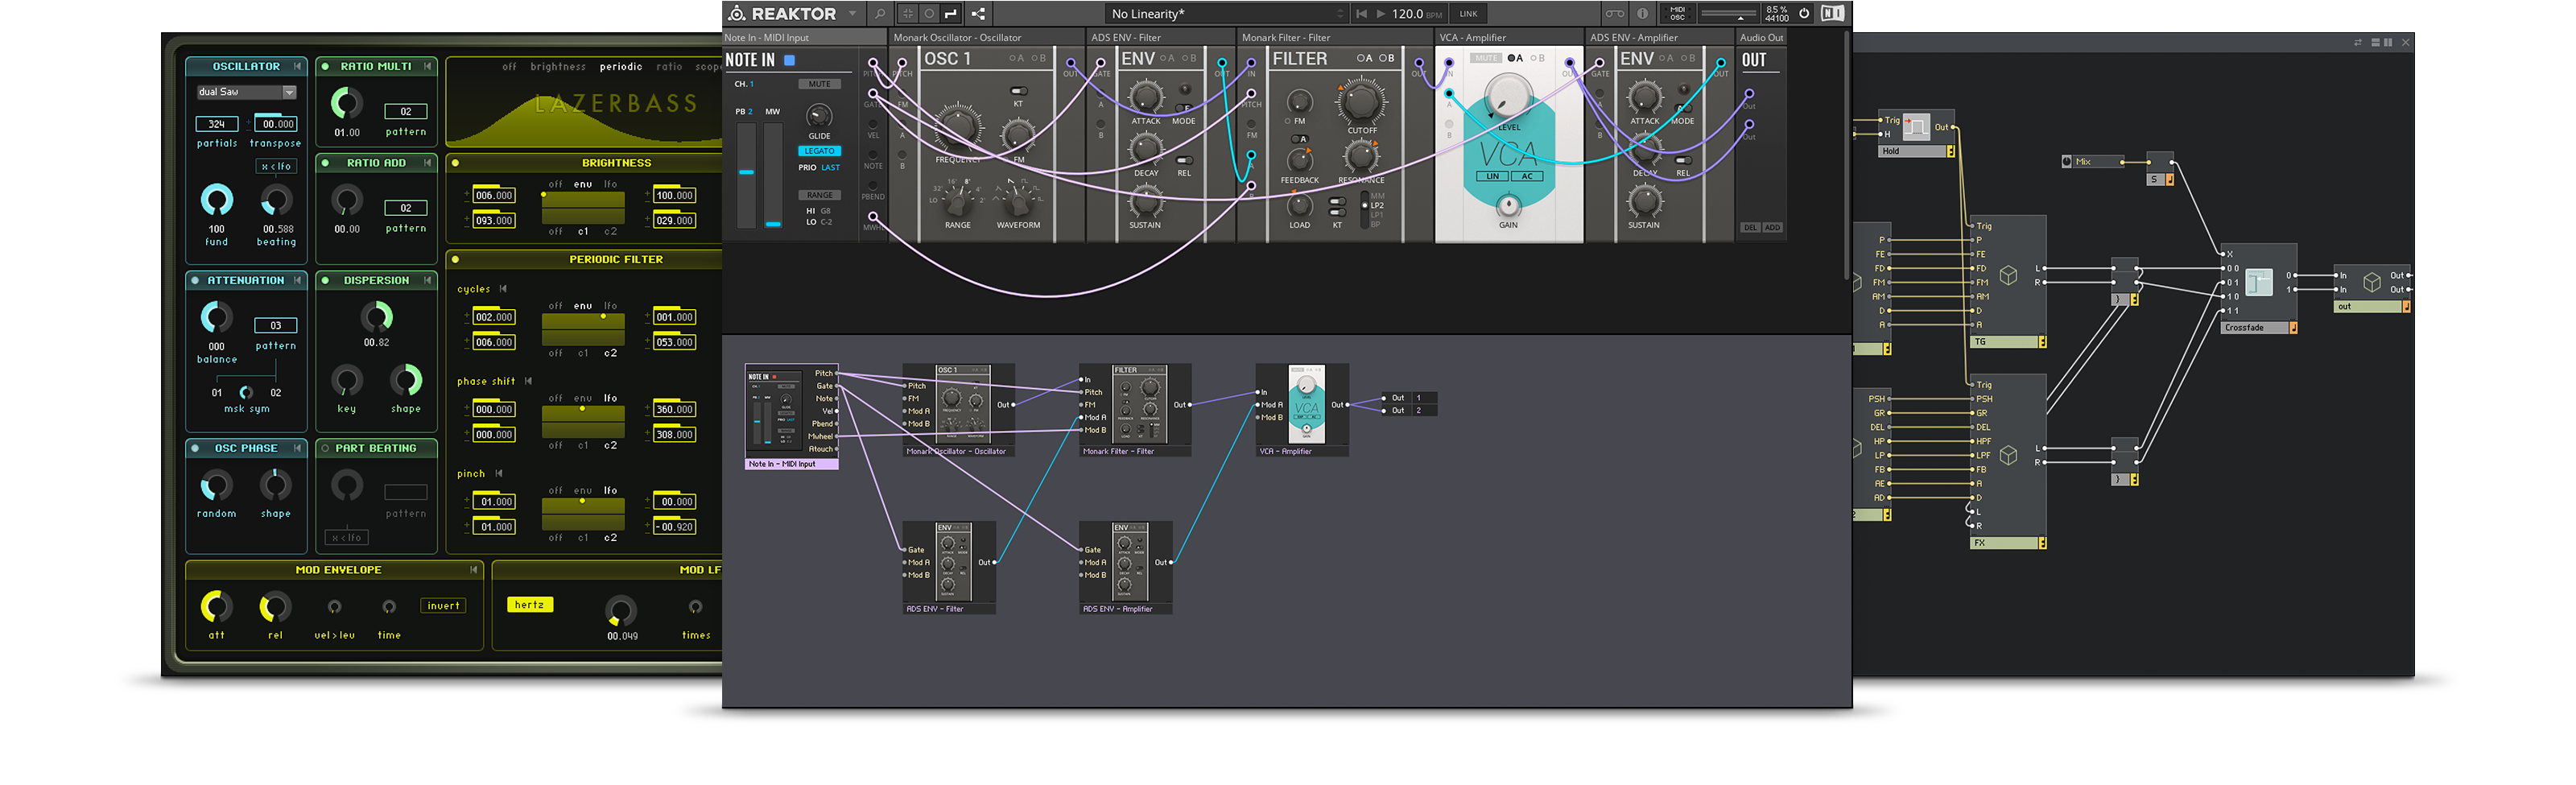This screenshot has width=2576, height=785.
Task: Click the DEL button in Audio Out
Action: (1750, 228)
